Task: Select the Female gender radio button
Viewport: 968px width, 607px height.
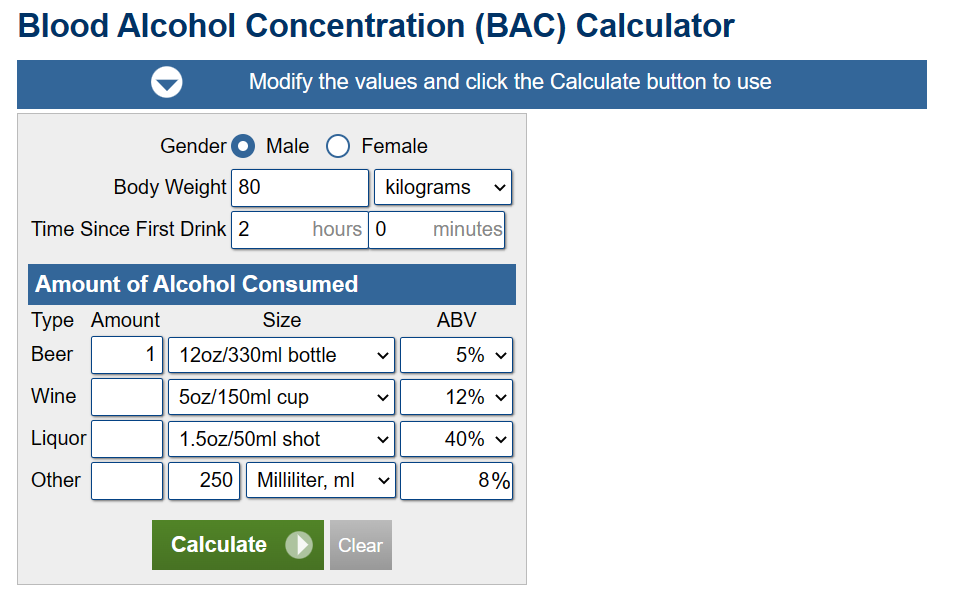Action: coord(338,147)
